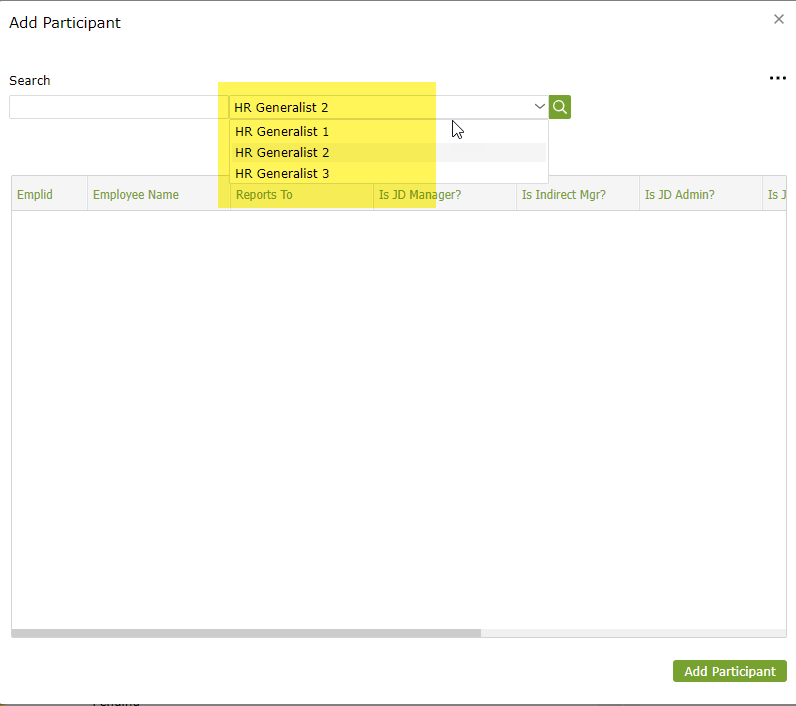The image size is (796, 706).
Task: Pick HR Generalist 3 from the dropdown list
Action: point(282,173)
